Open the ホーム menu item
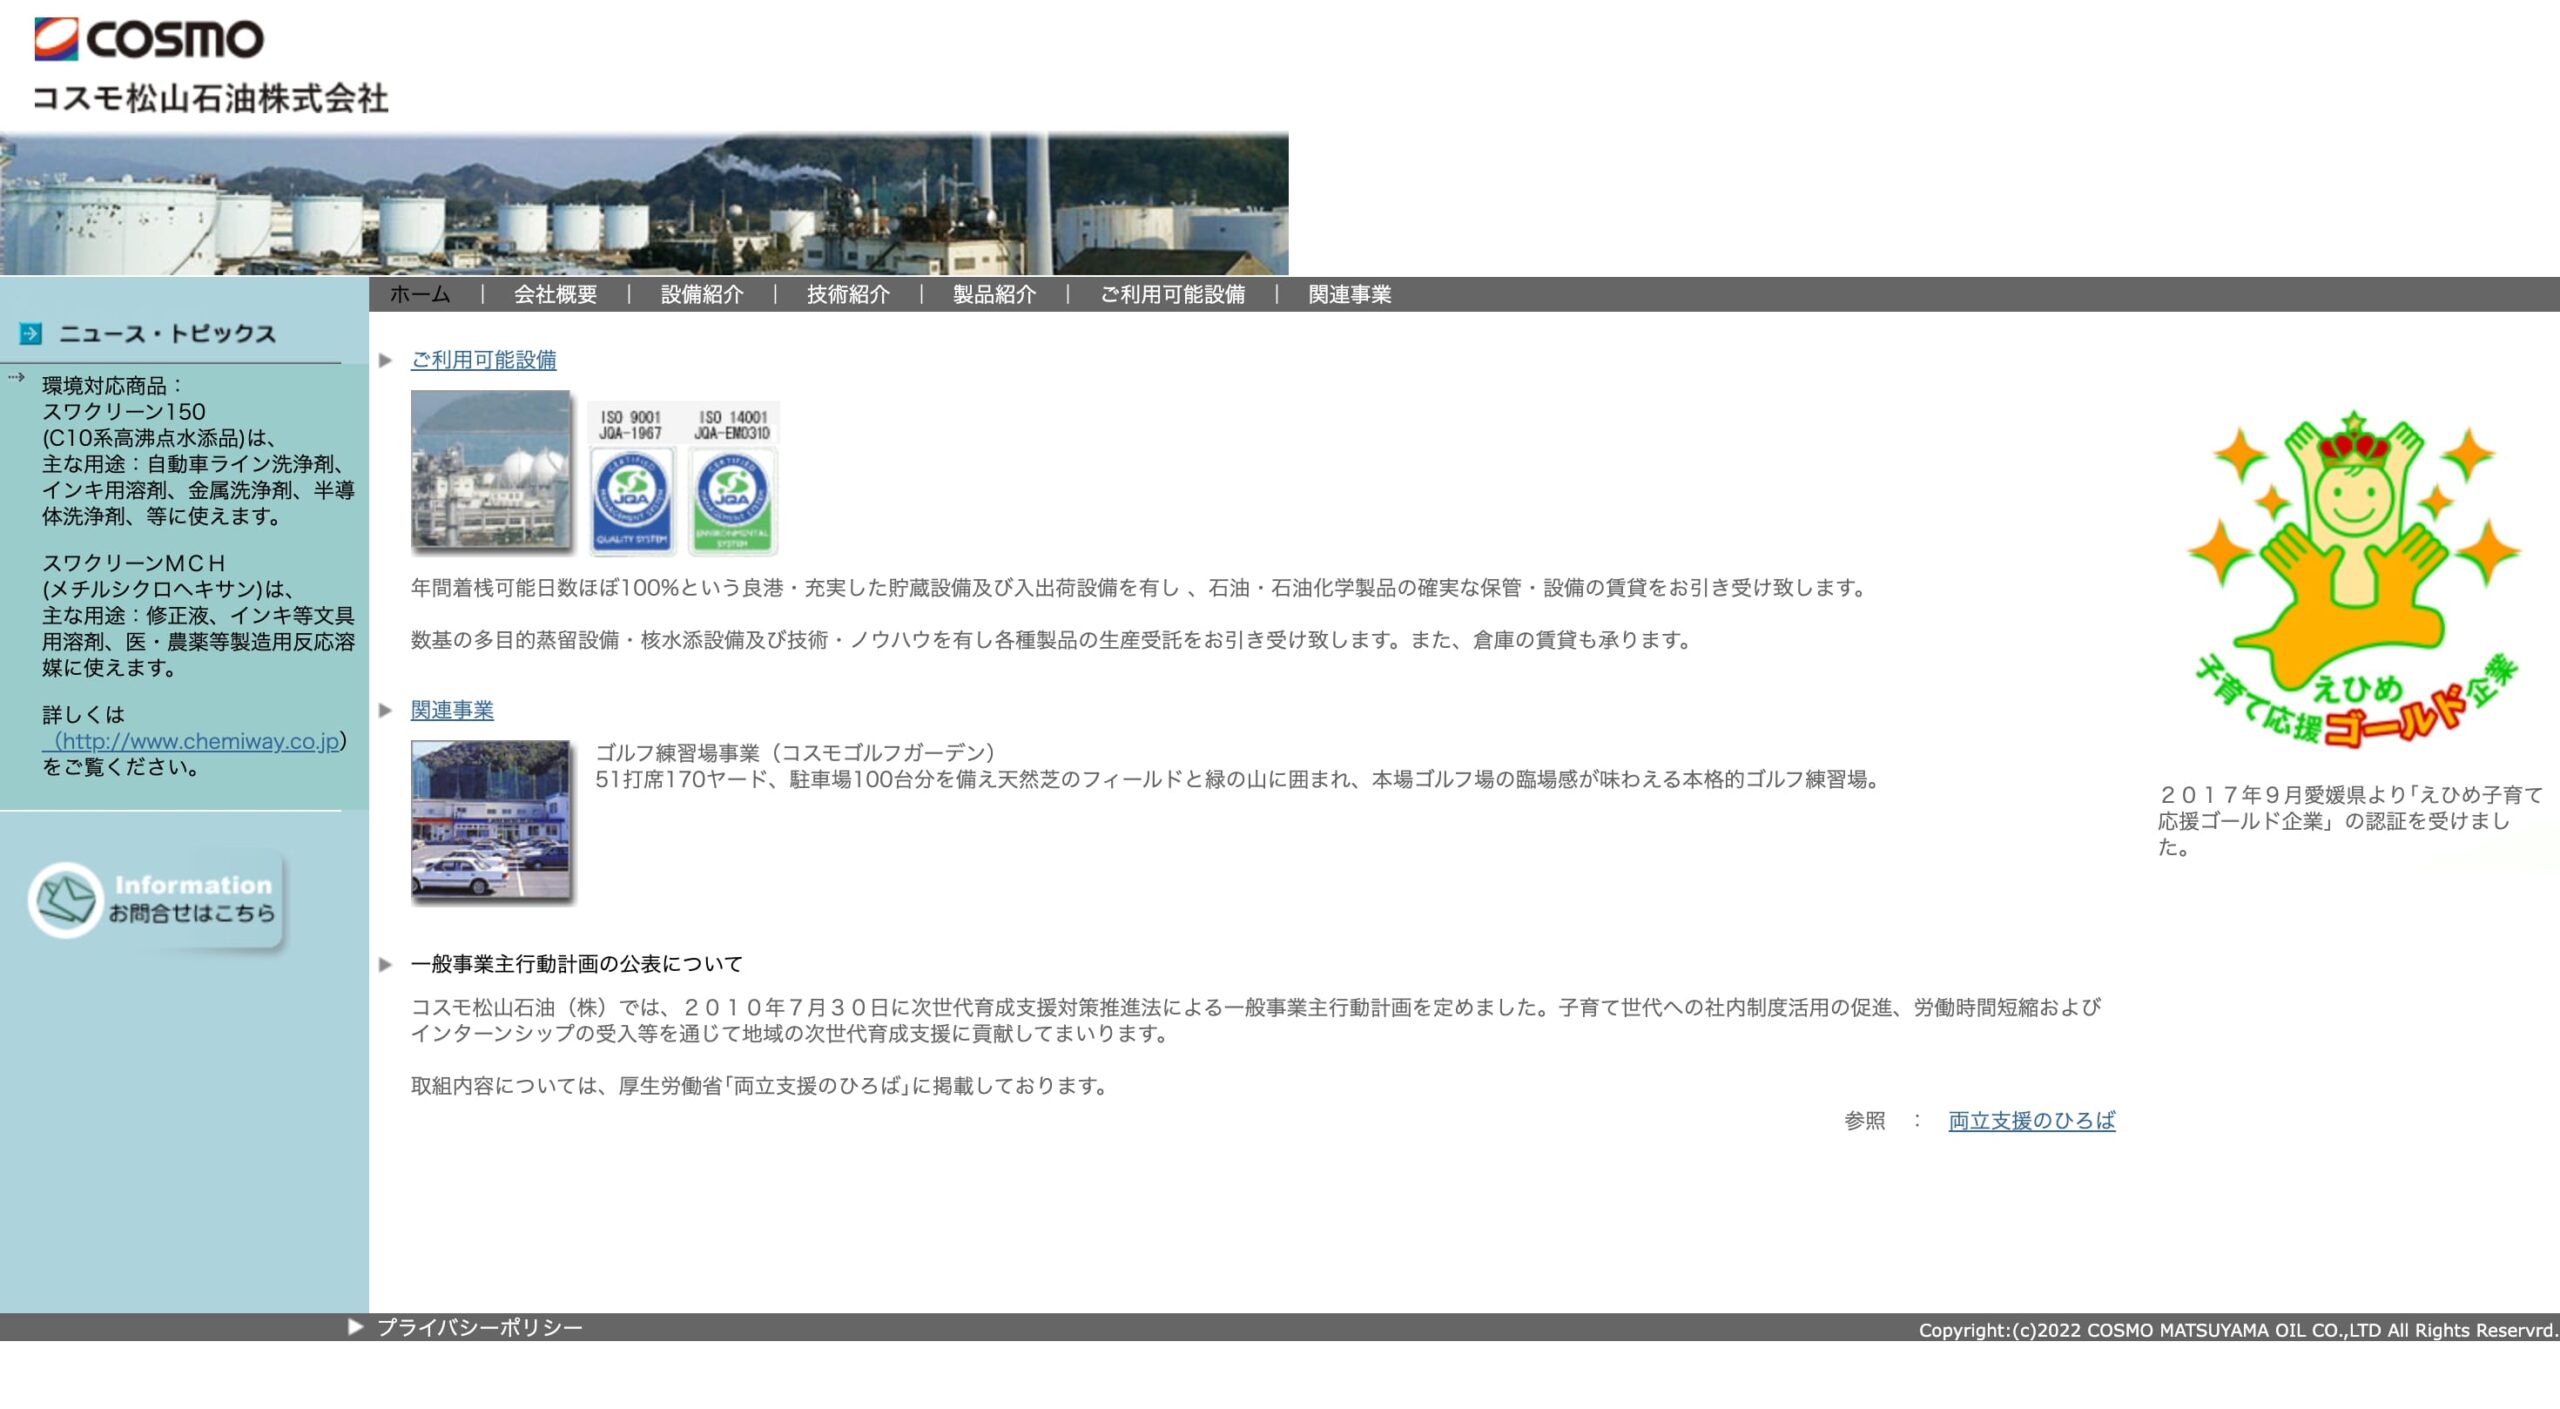 (420, 294)
